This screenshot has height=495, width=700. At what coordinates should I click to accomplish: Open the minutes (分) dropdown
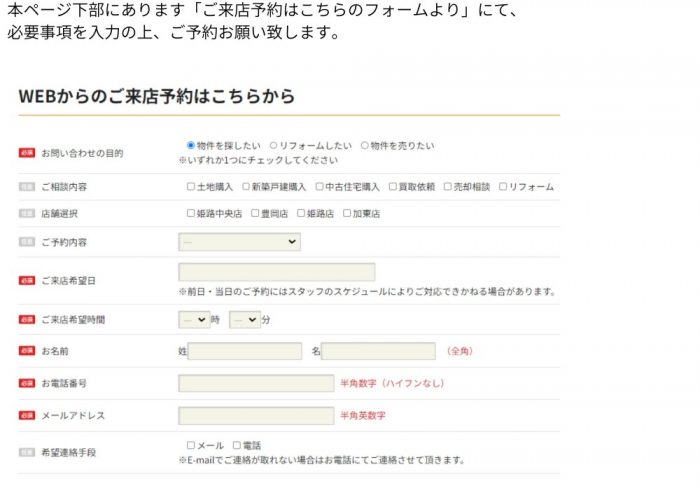pyautogui.click(x=245, y=320)
